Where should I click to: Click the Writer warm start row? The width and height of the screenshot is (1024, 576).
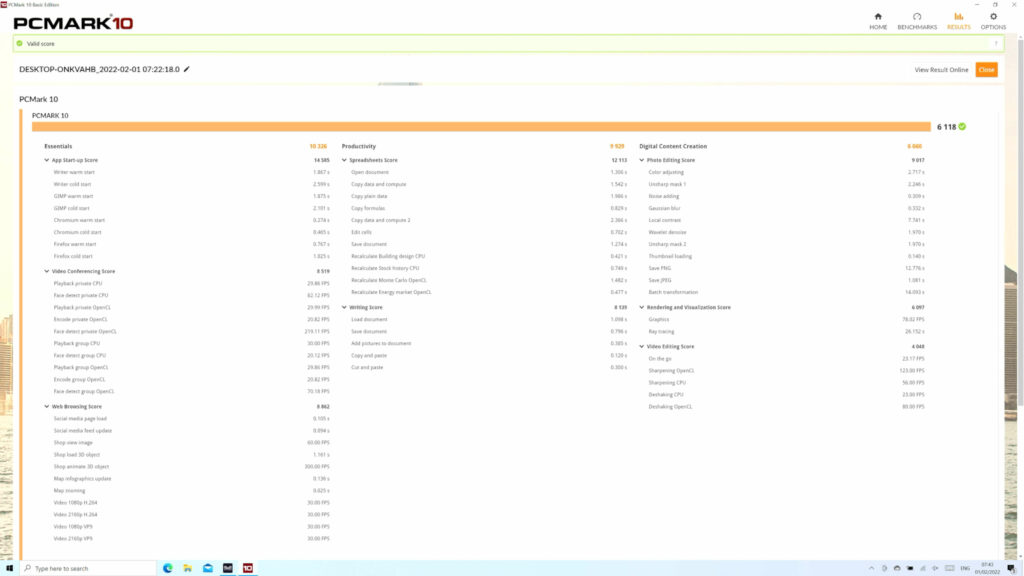point(191,172)
